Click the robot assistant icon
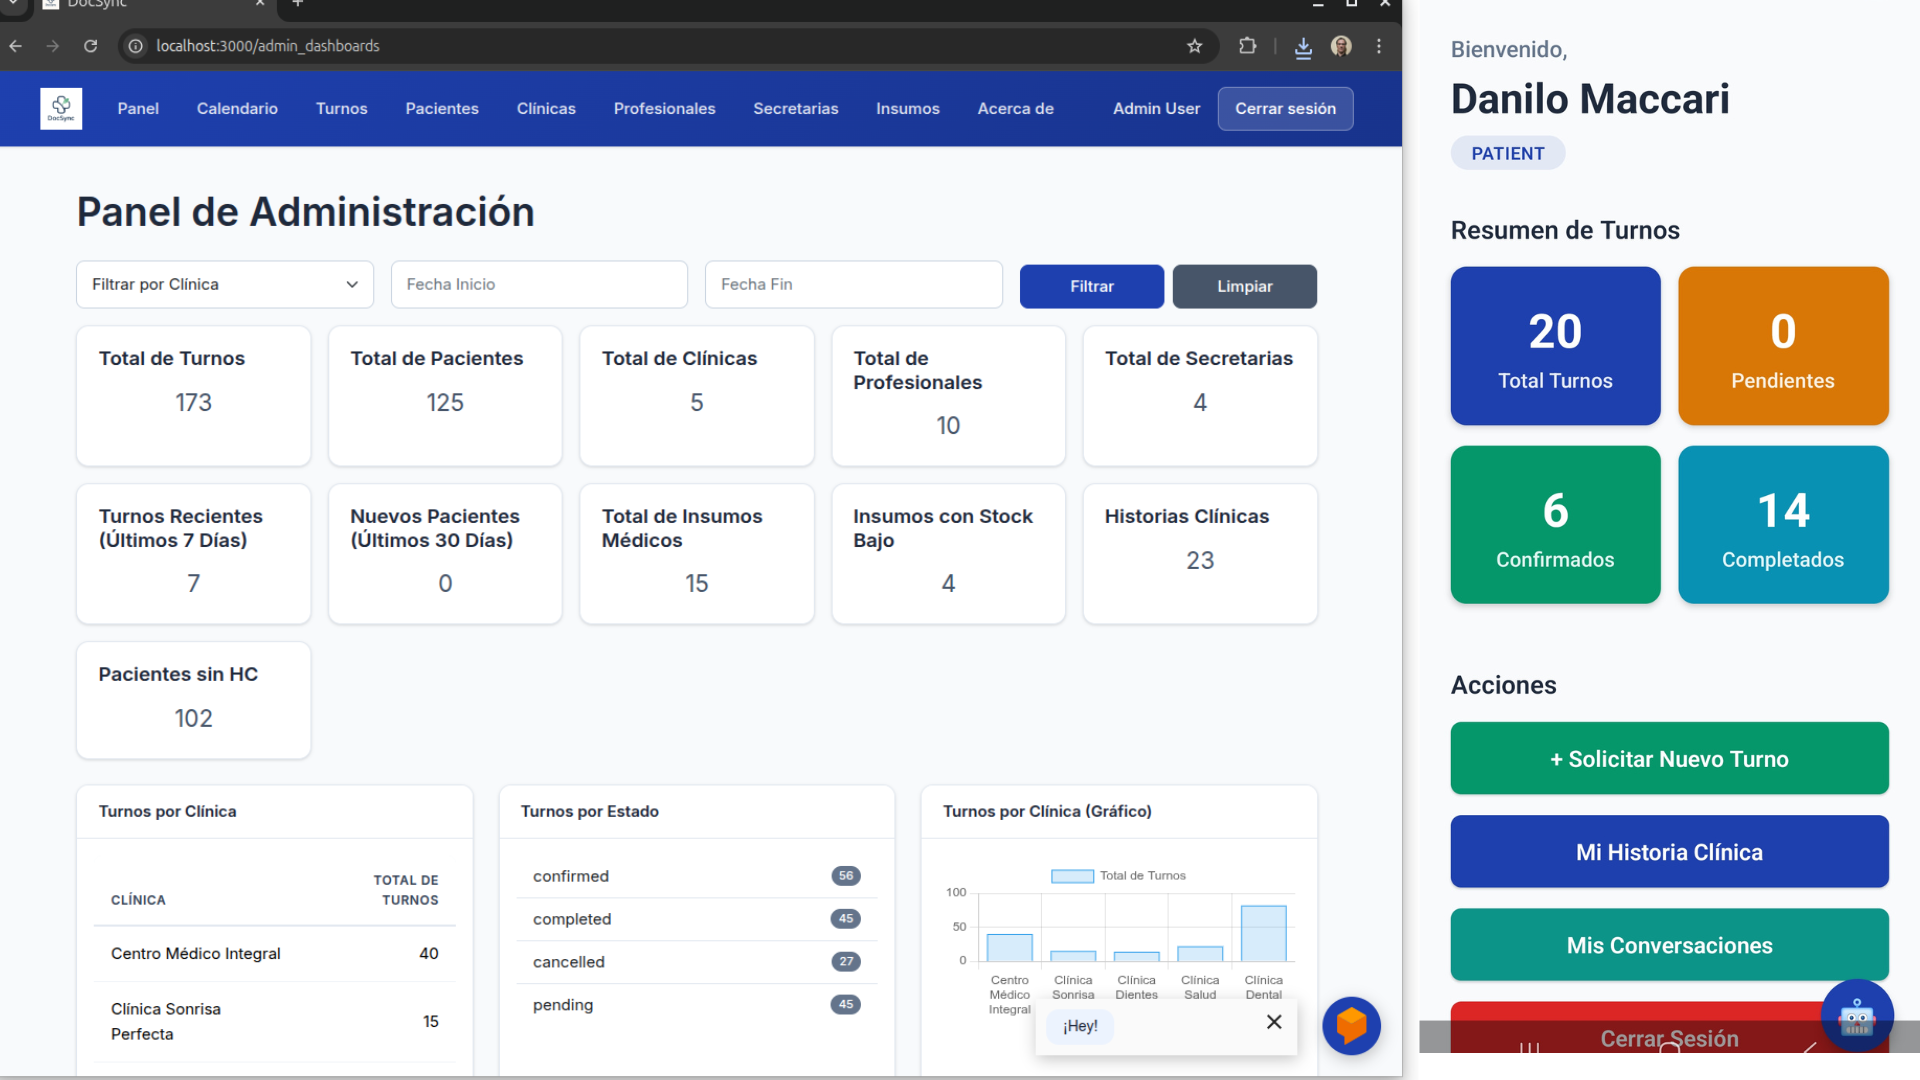Screen dimensions: 1920x1080 (x=1856, y=1014)
